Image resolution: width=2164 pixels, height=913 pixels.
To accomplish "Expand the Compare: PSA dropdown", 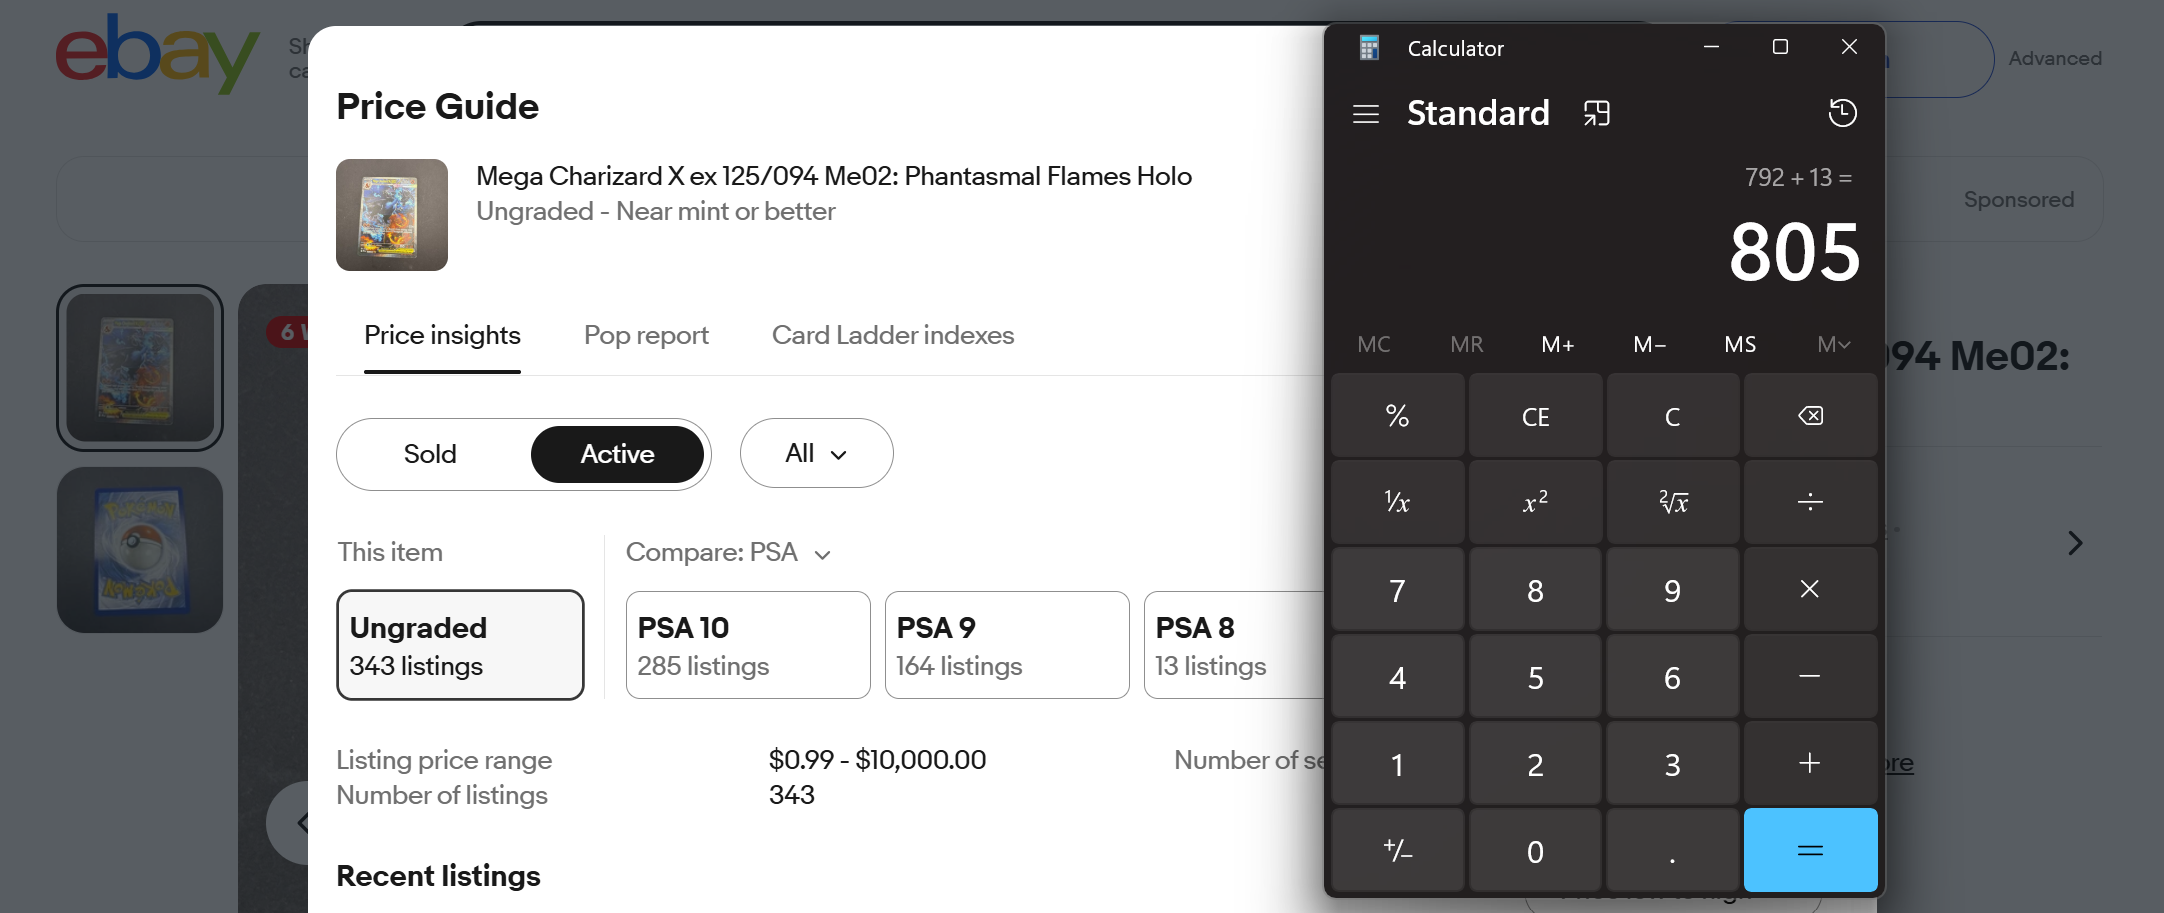I will pos(728,552).
